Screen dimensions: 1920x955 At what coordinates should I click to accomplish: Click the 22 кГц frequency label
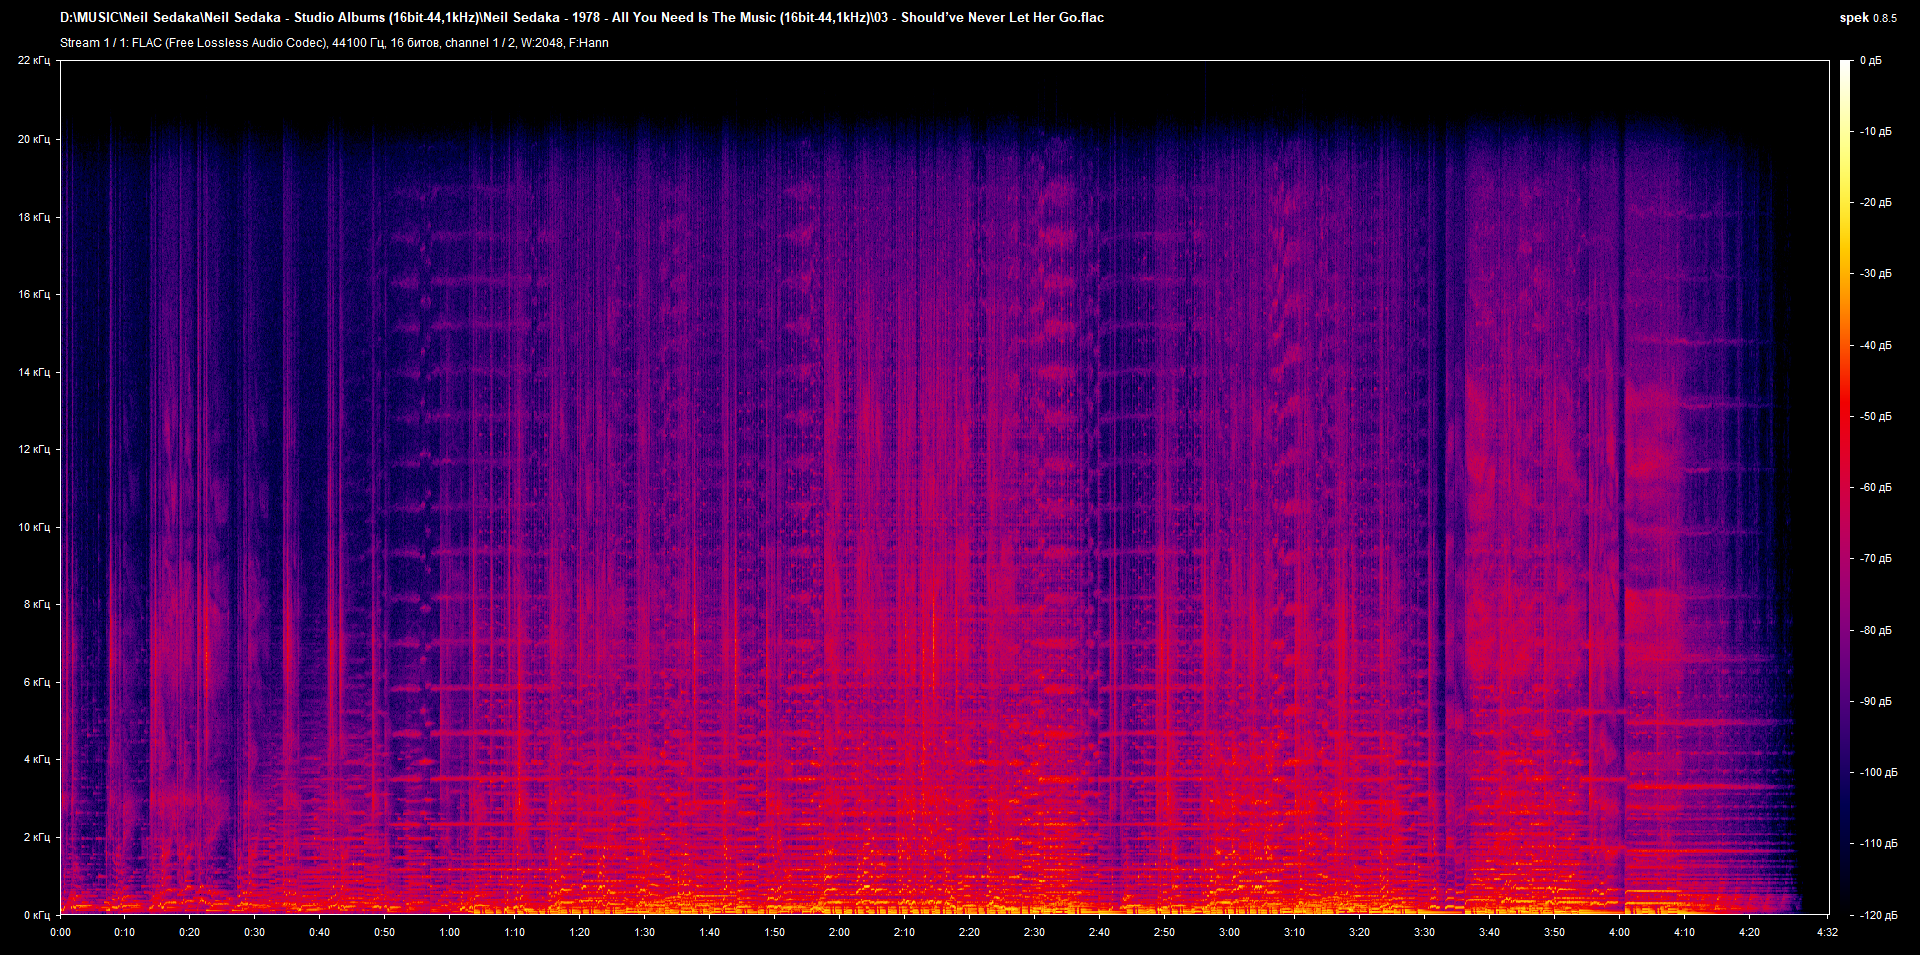tap(33, 60)
